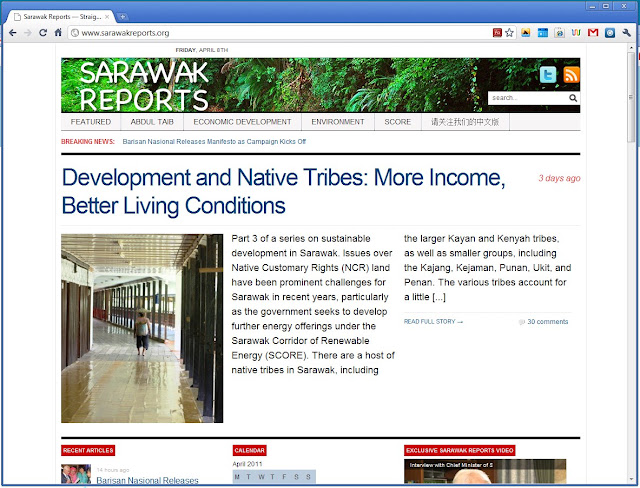Click the page vertical scrollbar thumb
640x488 pixels.
tap(631, 97)
